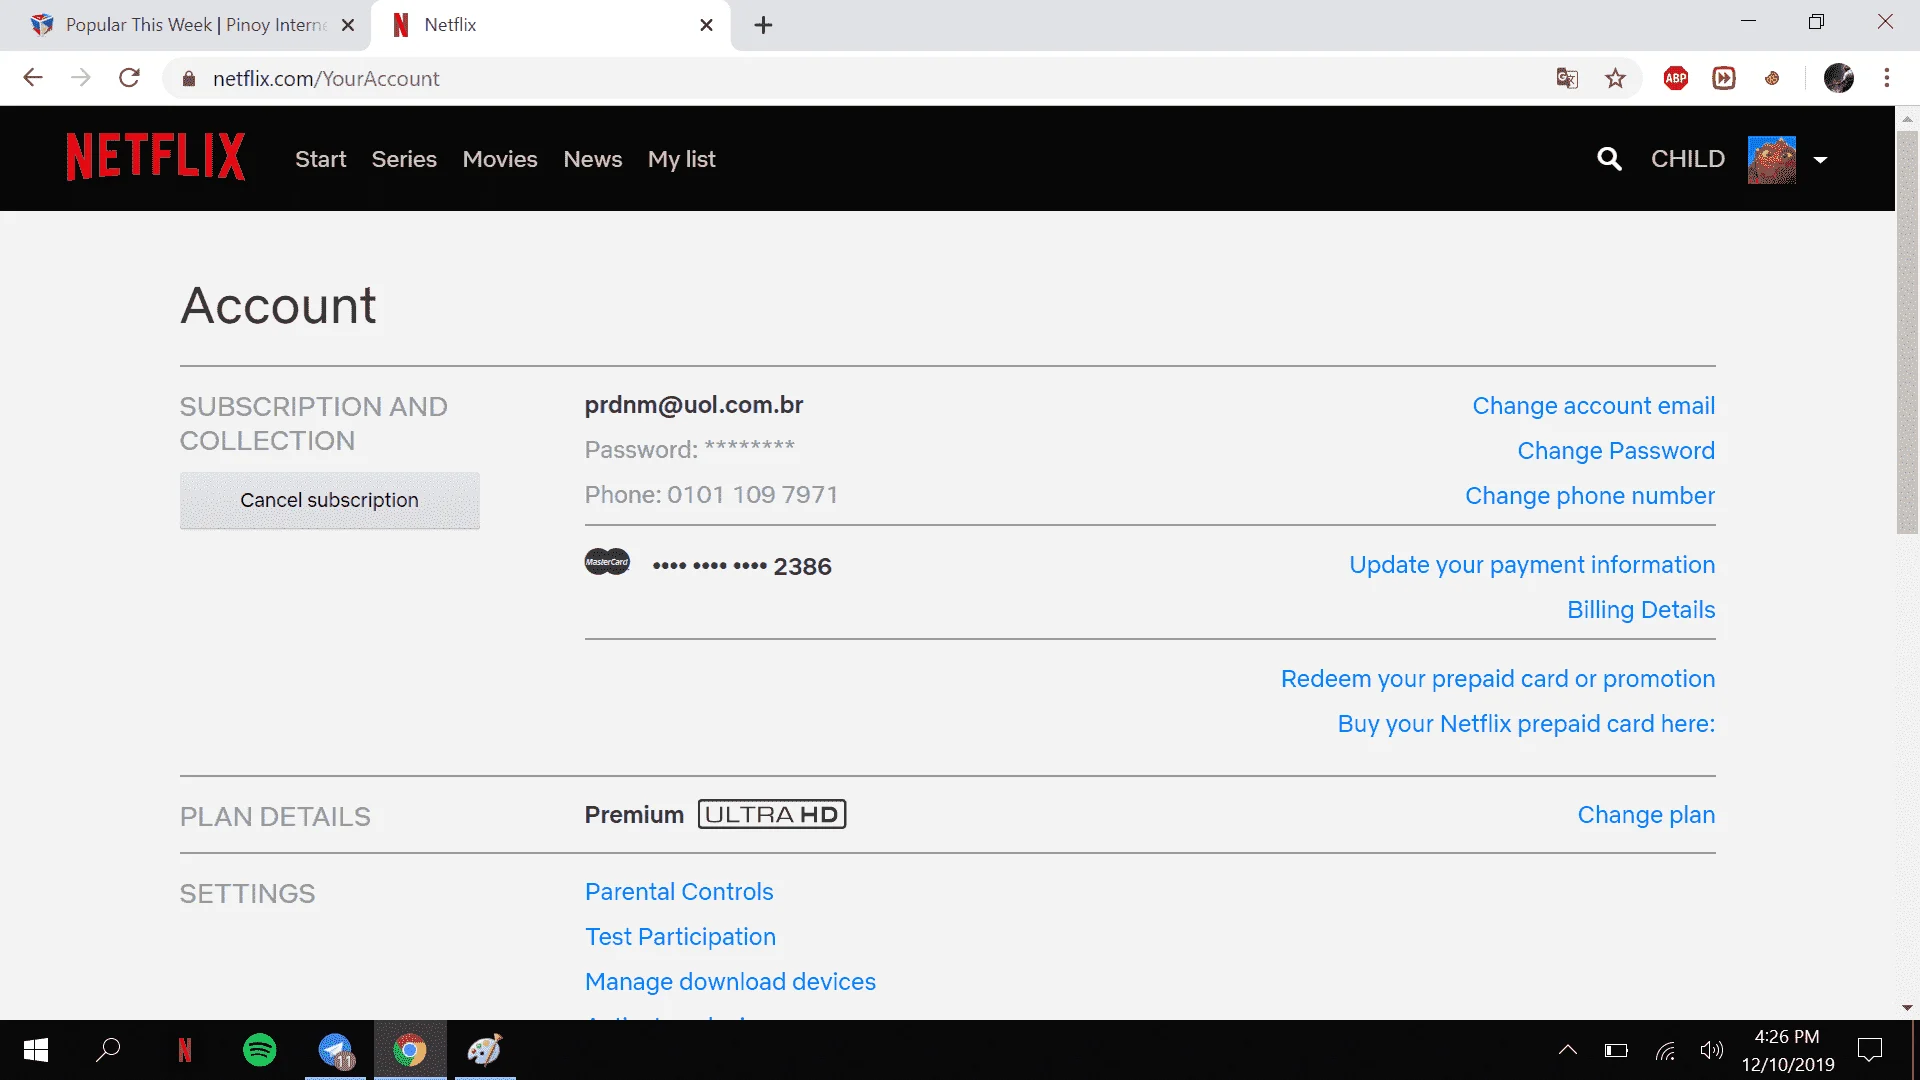1920x1080 pixels.
Task: Click Update your payment information
Action: [1532, 565]
